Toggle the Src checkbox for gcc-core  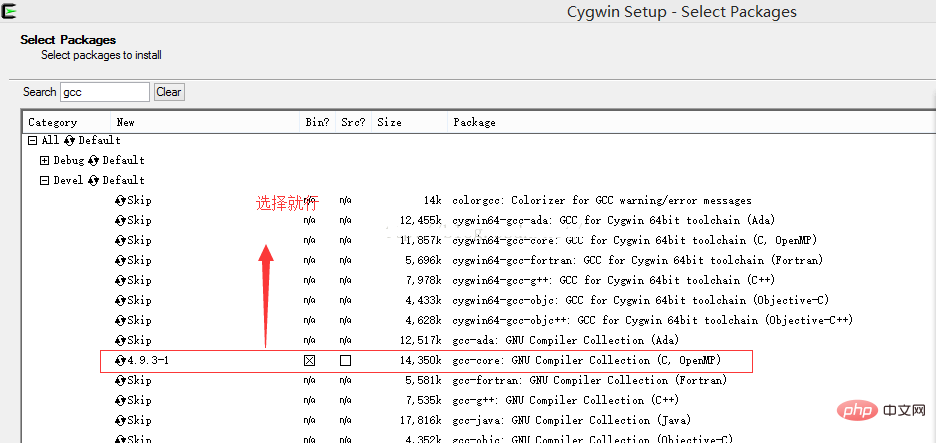[345, 361]
